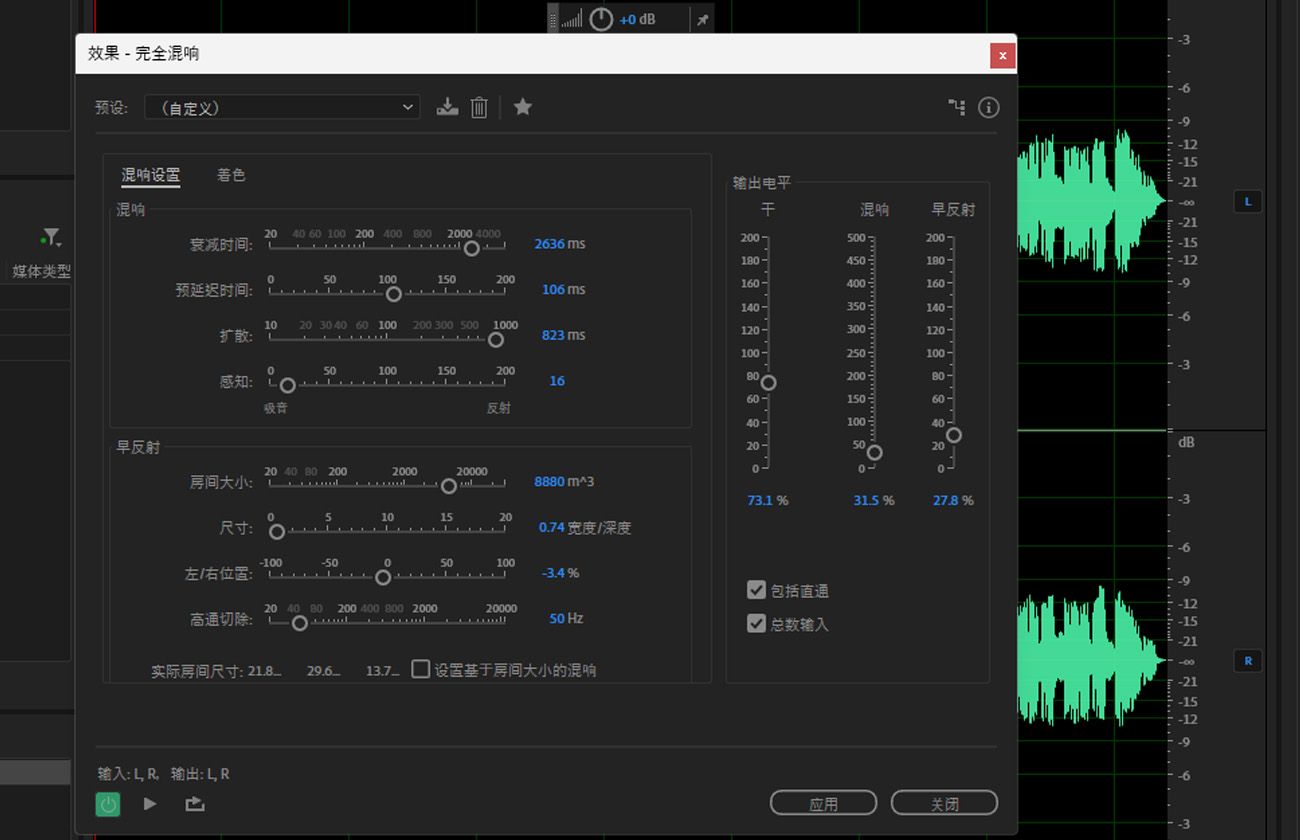Image resolution: width=1300 pixels, height=840 pixels.
Task: Click the 输出: L, R channel text
Action: pyautogui.click(x=200, y=774)
